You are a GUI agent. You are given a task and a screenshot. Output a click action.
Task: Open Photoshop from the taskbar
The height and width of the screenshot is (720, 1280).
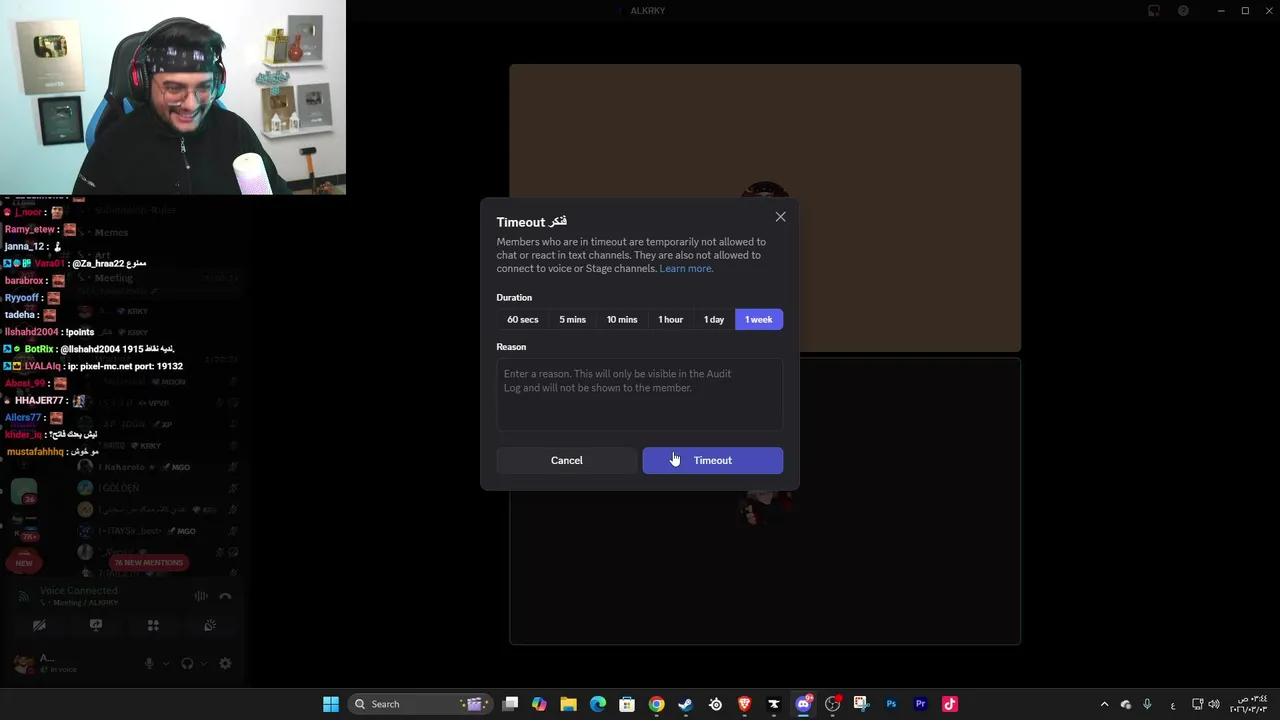[x=891, y=704]
